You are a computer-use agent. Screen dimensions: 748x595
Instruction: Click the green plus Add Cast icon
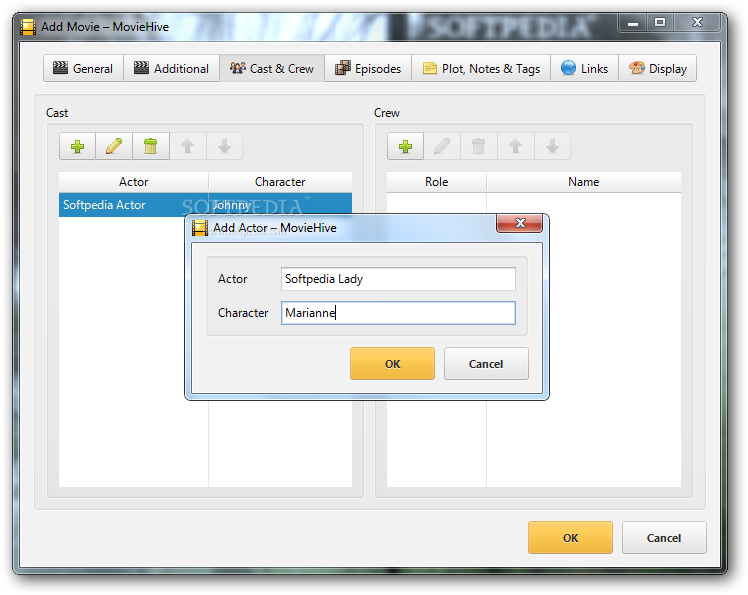(x=77, y=146)
